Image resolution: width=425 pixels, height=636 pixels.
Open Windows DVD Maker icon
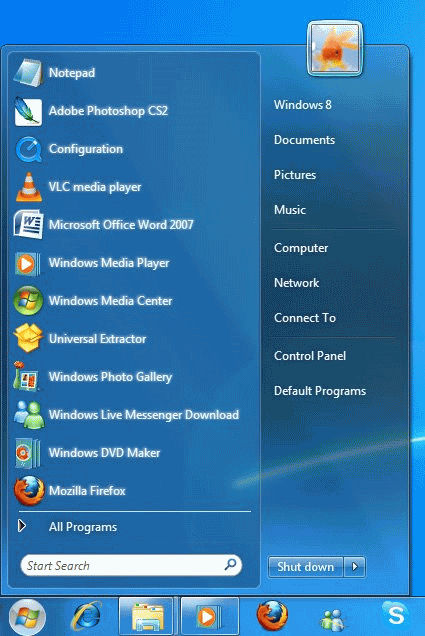point(28,453)
